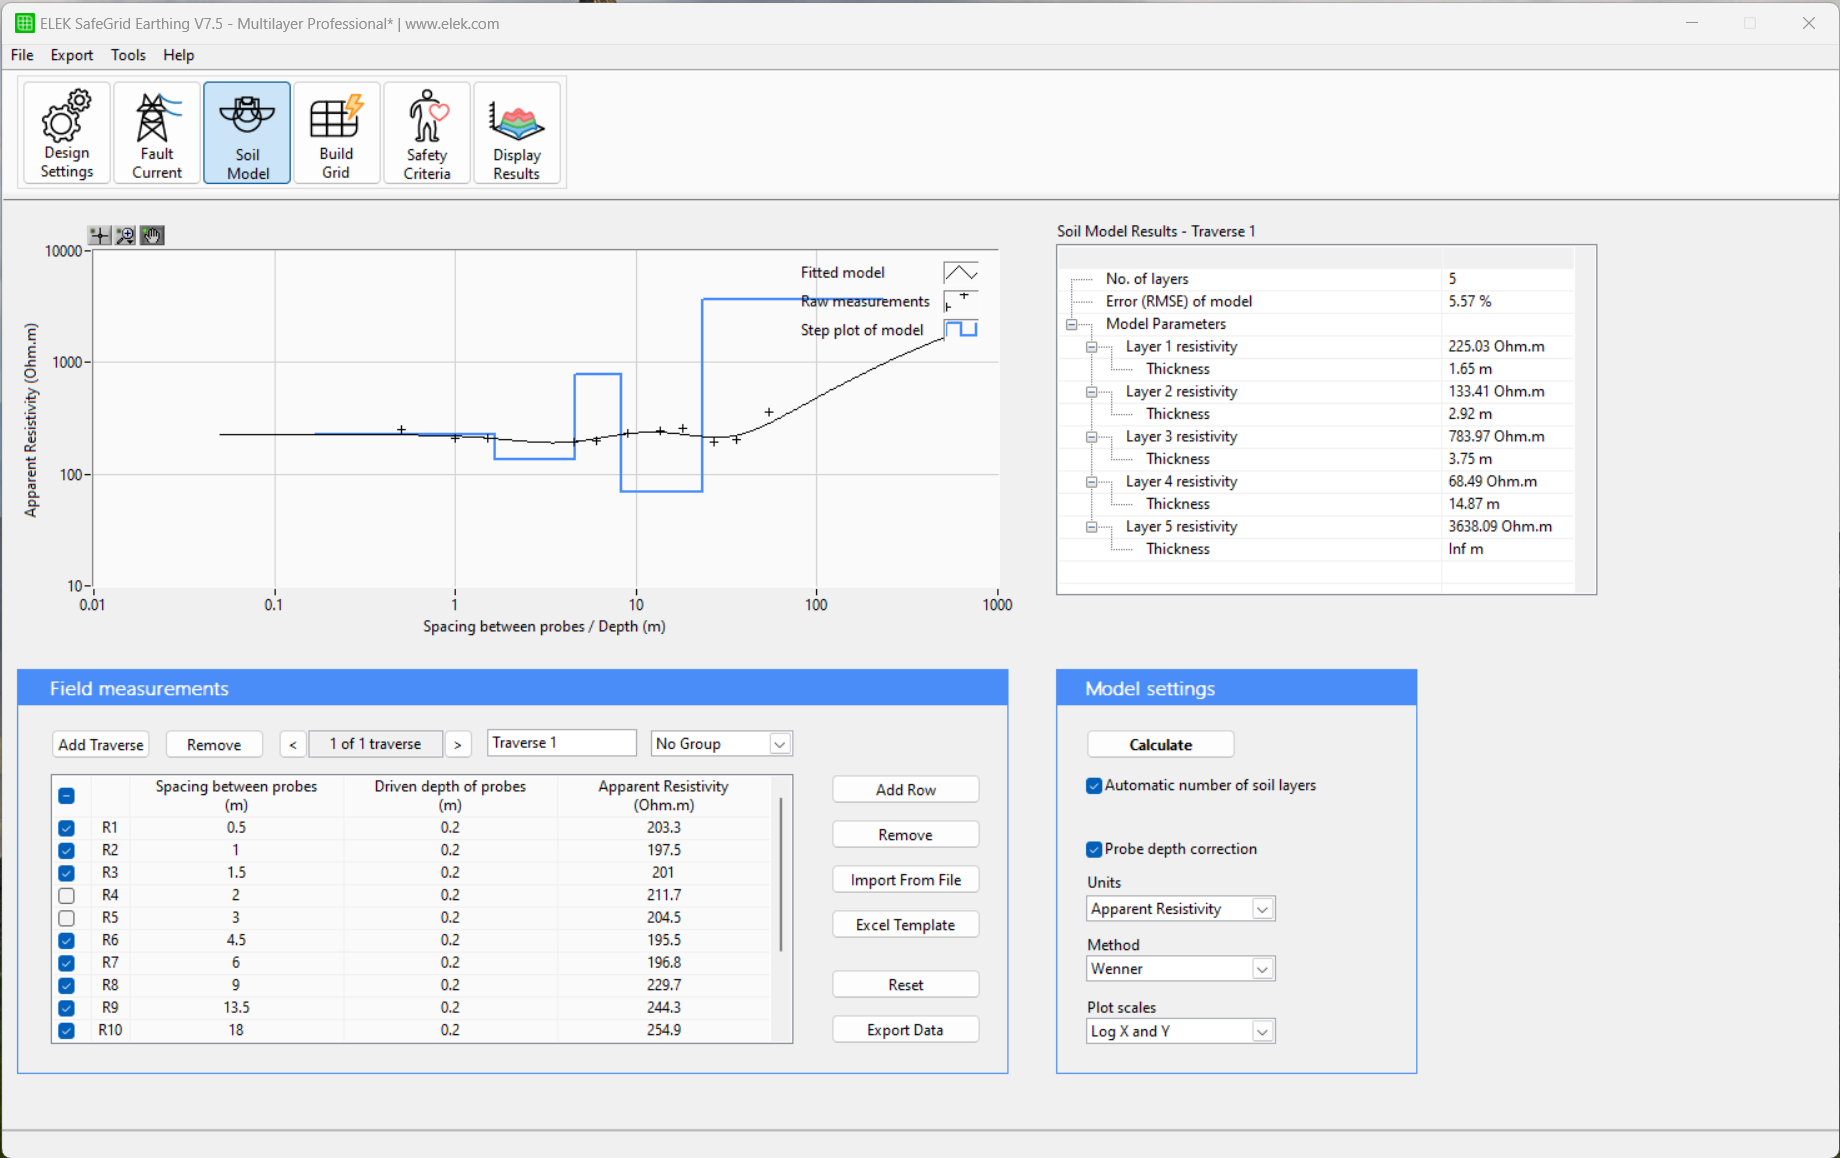Uncheck the R6 measurement row checkbox

point(66,940)
